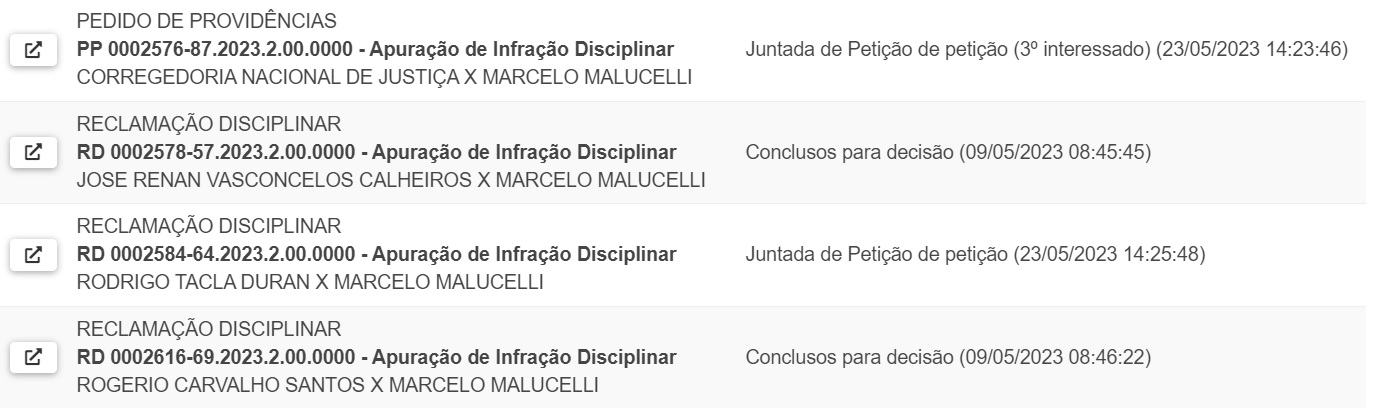Select Reclamação Disciplinar heading above RD 0002584-64

click(209, 227)
